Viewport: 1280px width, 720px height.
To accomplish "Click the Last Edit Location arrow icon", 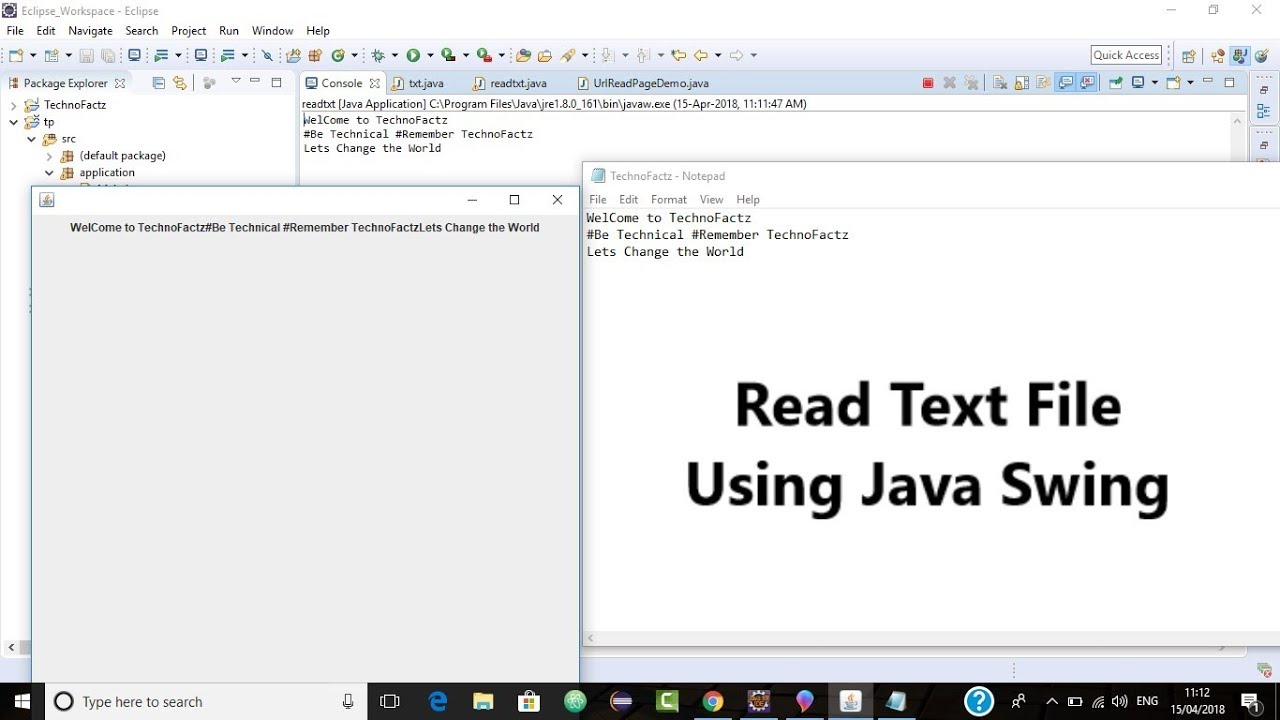I will click(679, 55).
